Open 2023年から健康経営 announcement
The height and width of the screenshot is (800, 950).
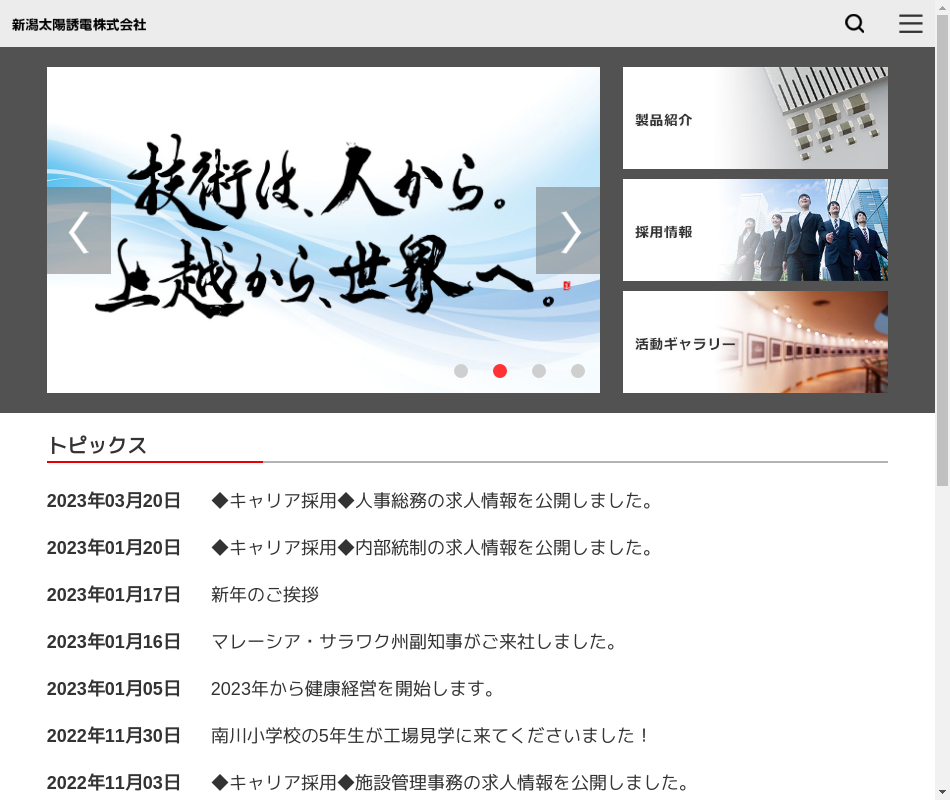coord(353,689)
